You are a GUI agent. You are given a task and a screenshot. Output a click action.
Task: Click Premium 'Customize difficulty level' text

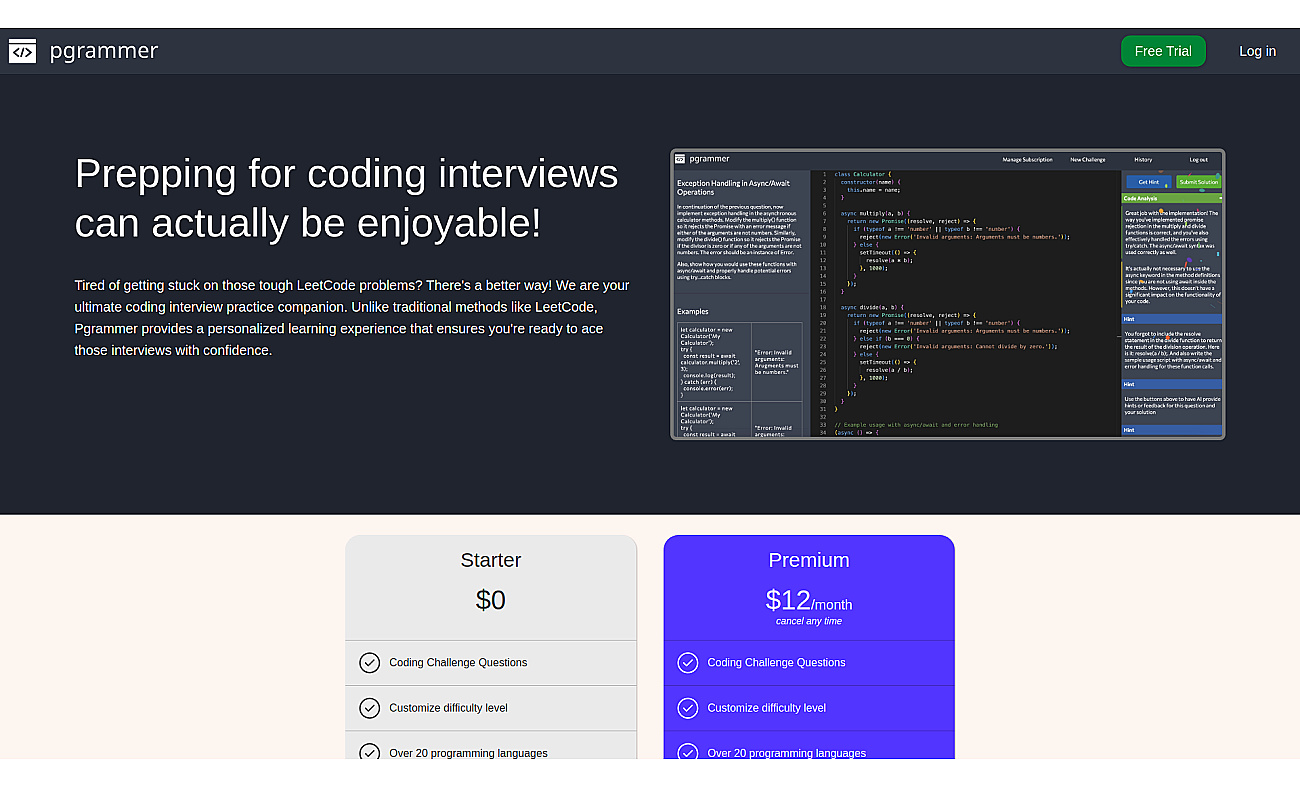[766, 708]
